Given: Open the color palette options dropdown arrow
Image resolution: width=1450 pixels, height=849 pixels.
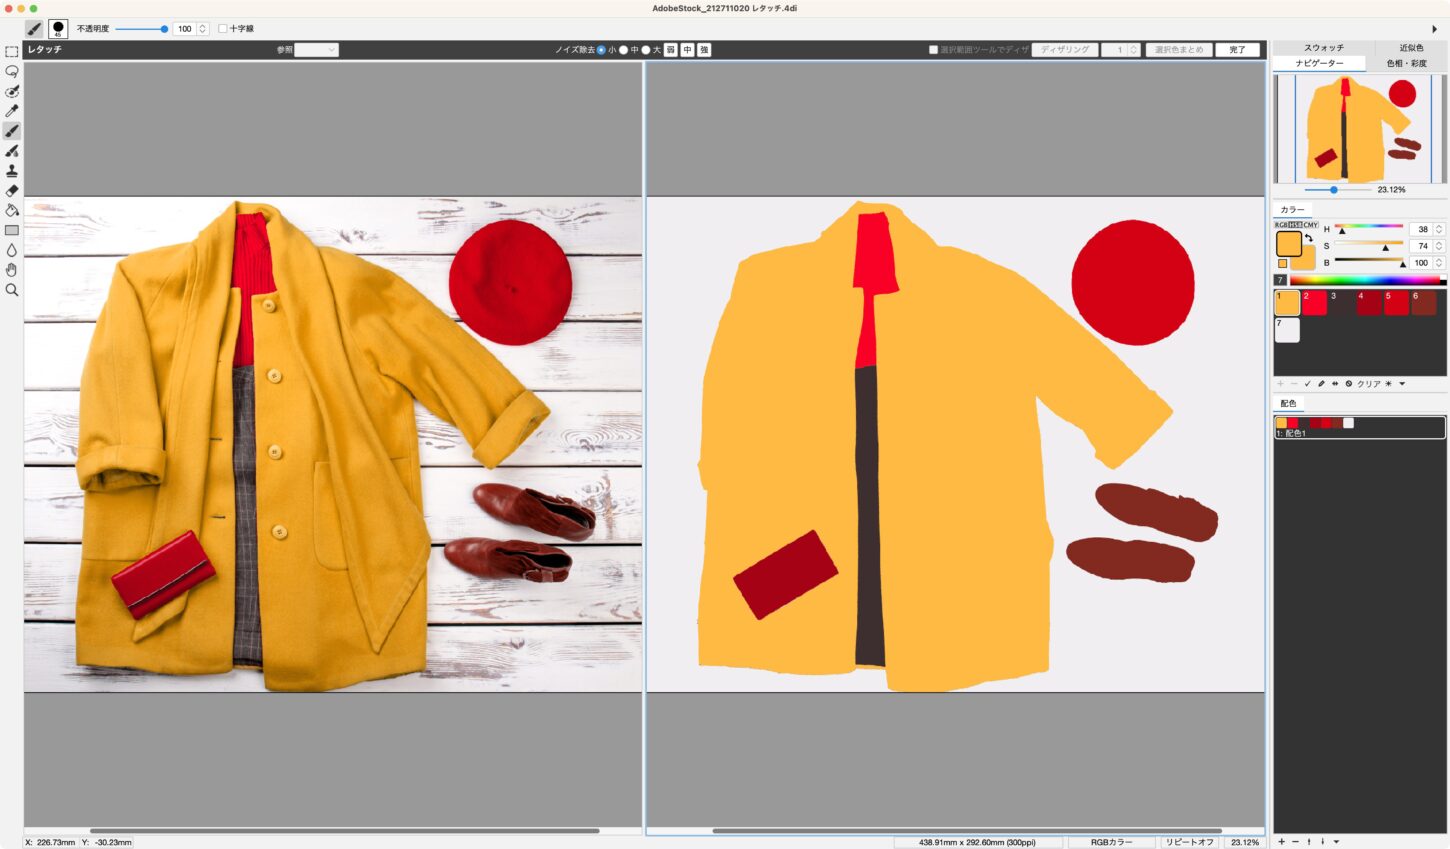Looking at the screenshot, I should (x=1402, y=384).
